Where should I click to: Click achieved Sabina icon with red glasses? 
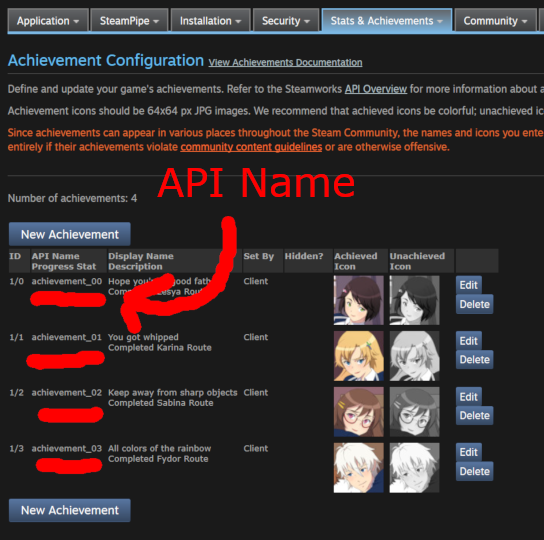coord(359,412)
